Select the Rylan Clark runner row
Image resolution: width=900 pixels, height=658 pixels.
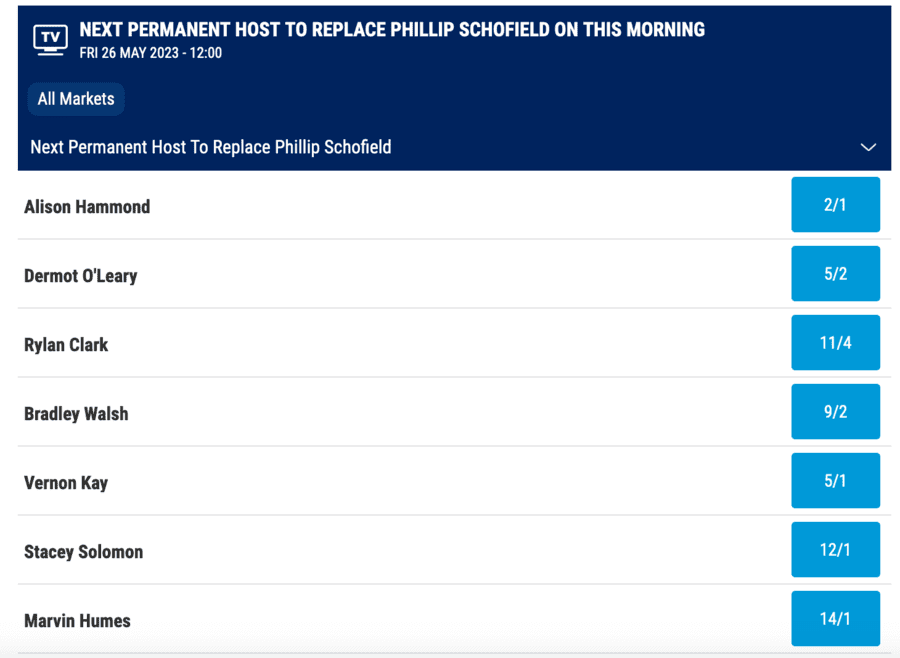(66, 343)
